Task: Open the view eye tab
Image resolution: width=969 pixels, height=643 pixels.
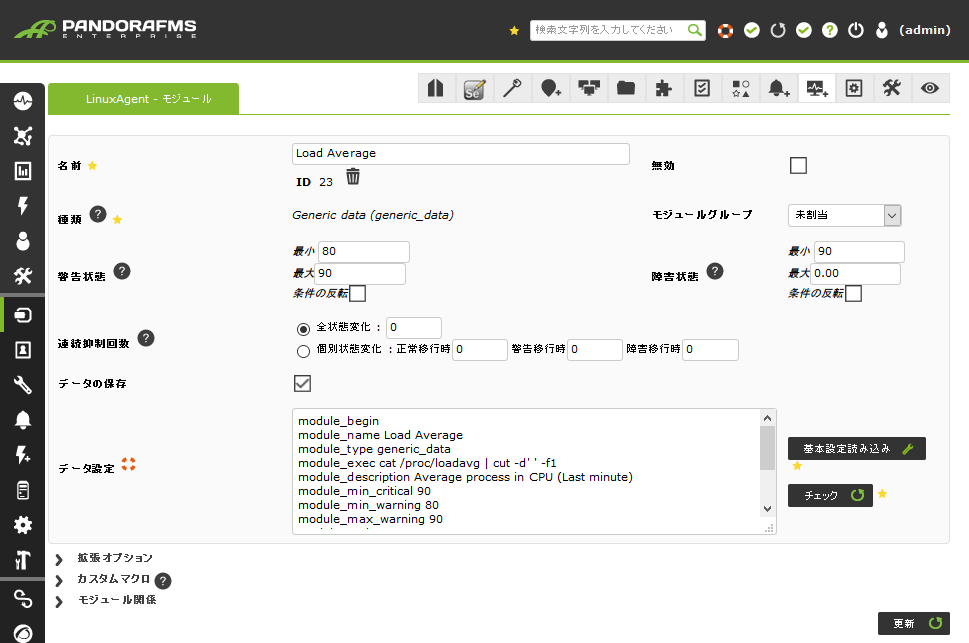Action: [929, 88]
